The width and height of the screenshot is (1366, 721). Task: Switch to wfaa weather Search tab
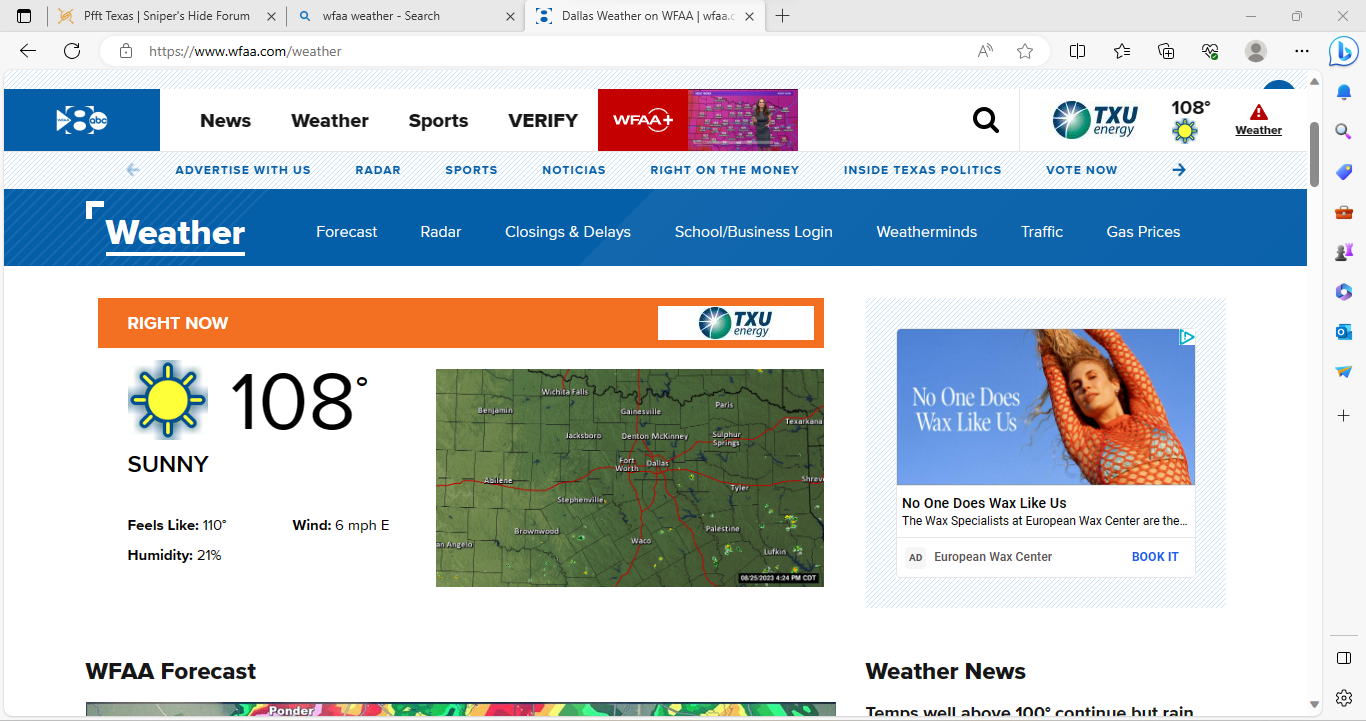pos(404,16)
